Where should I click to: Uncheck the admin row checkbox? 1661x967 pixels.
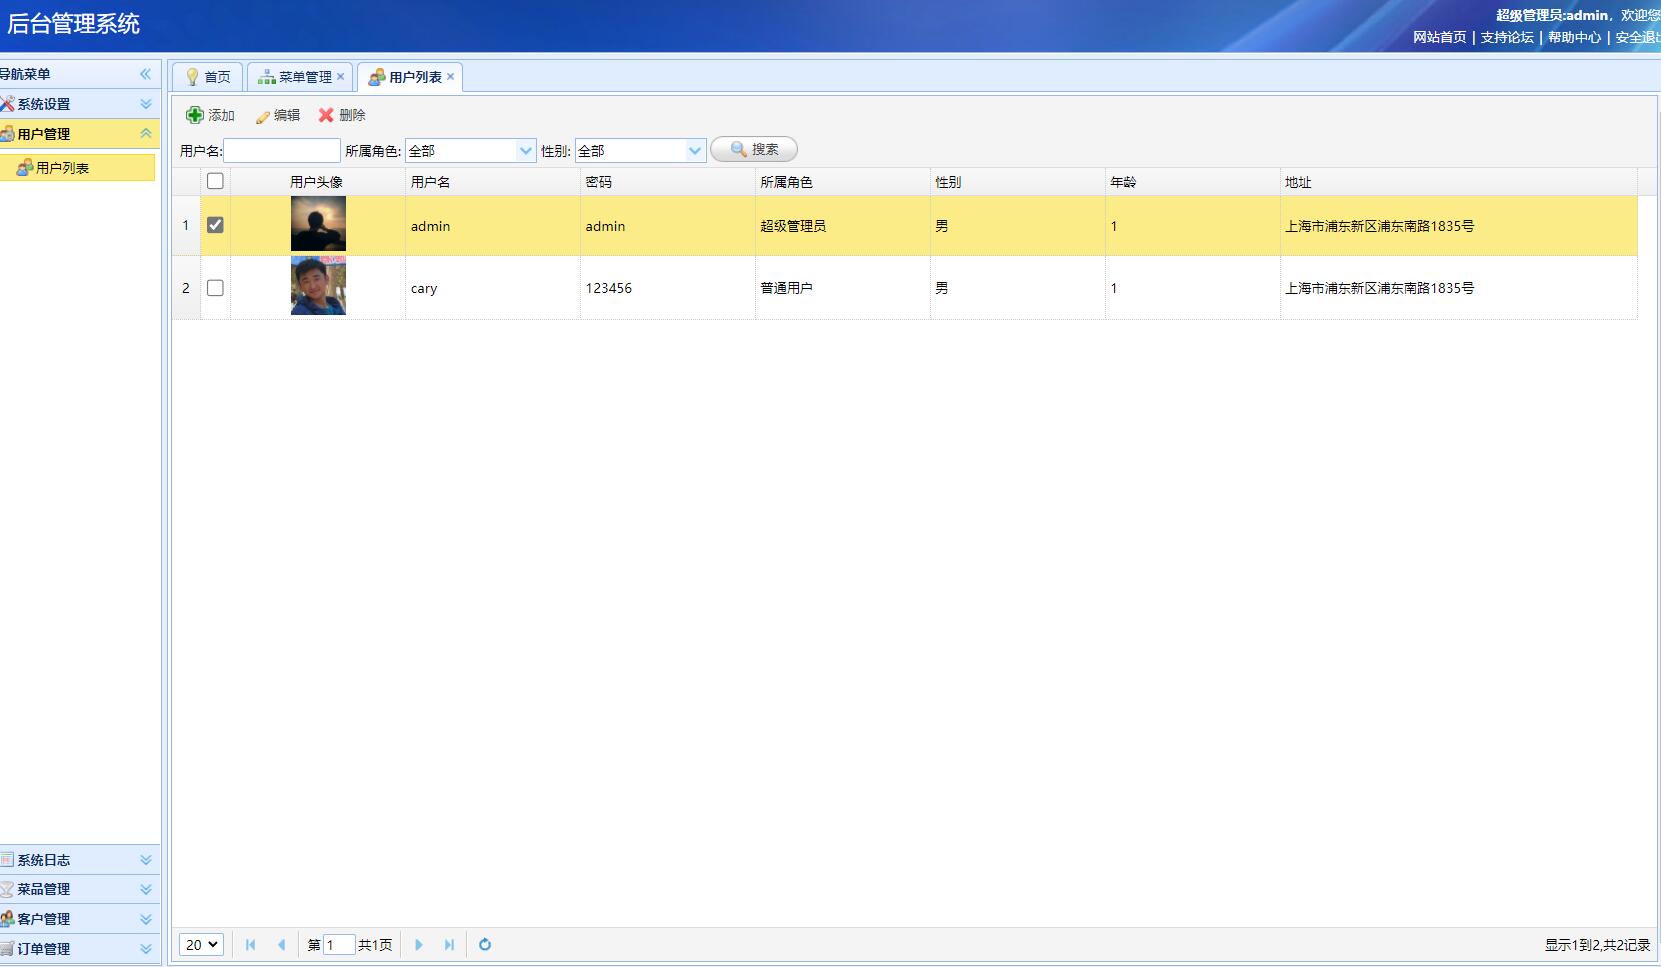[x=215, y=225]
